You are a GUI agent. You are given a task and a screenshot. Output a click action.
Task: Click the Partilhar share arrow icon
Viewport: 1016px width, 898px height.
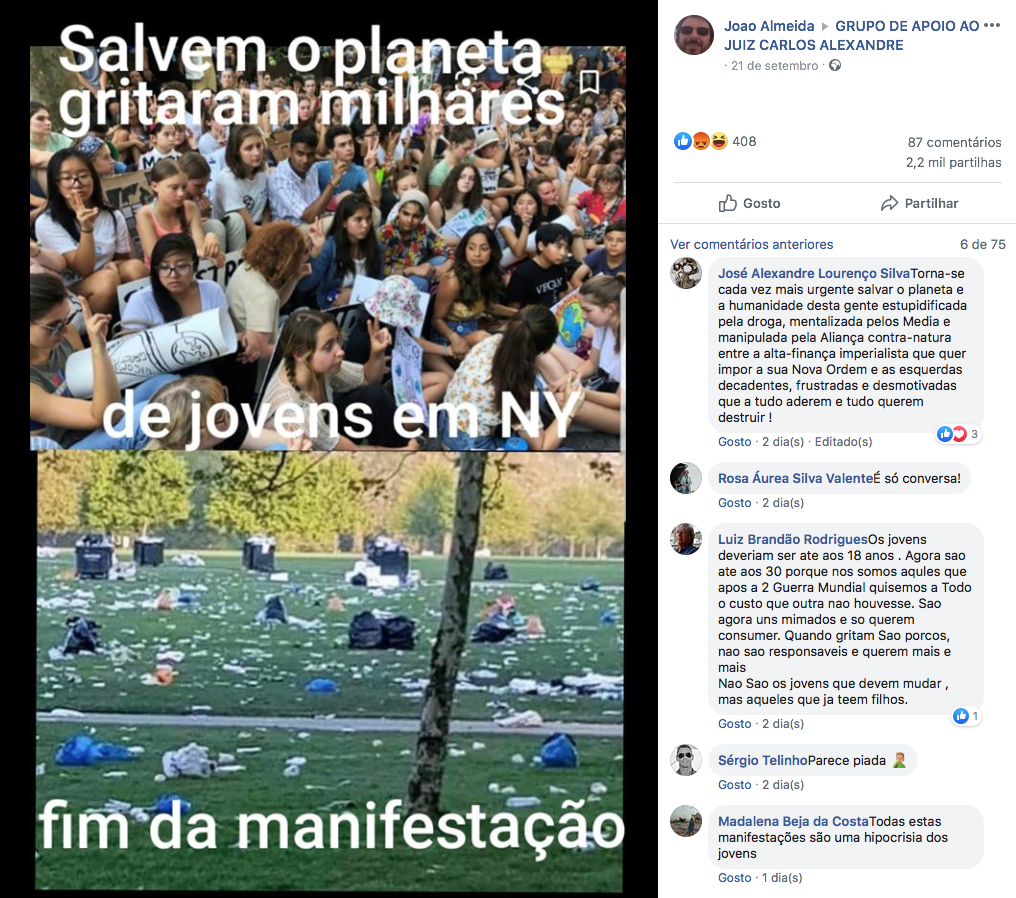tap(890, 203)
